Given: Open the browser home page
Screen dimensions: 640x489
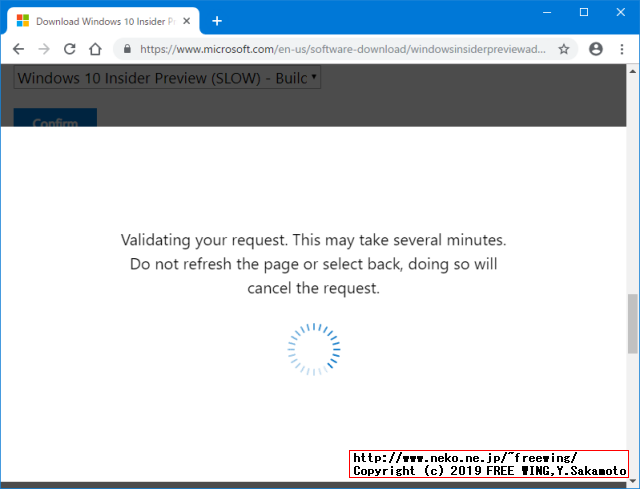Looking at the screenshot, I should click(x=95, y=49).
